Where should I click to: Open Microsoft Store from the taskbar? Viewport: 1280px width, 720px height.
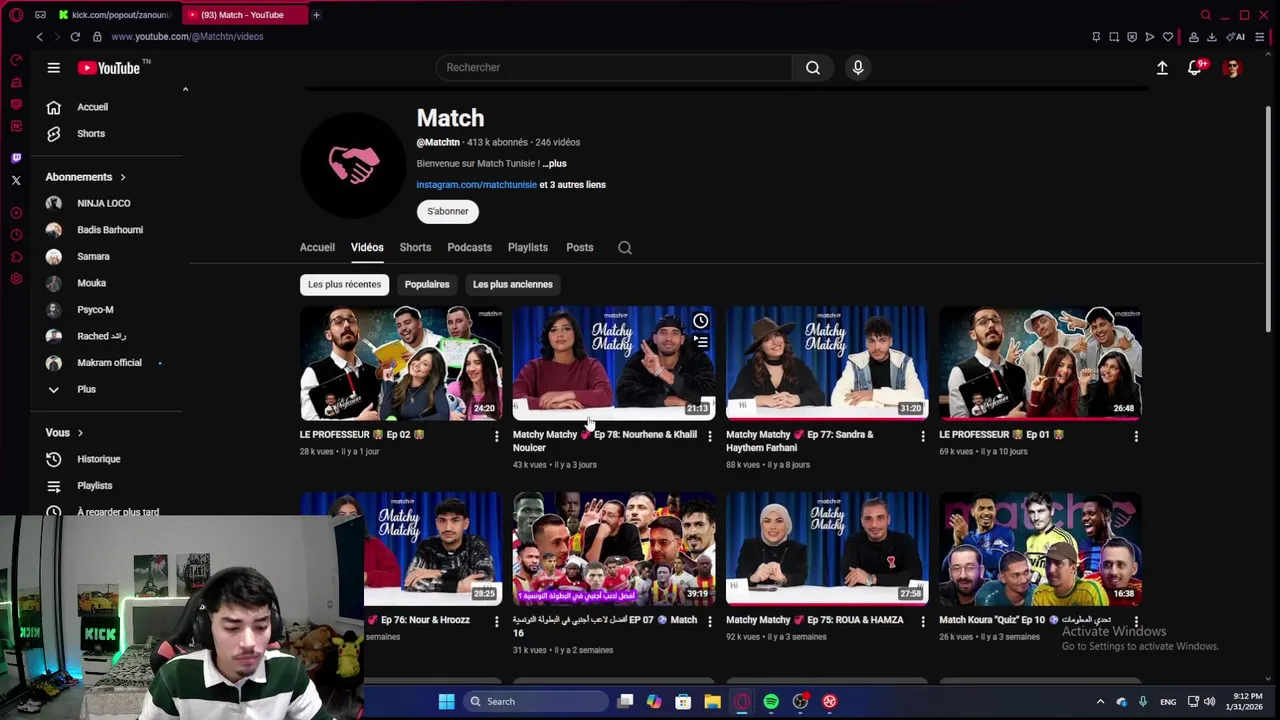(x=683, y=702)
